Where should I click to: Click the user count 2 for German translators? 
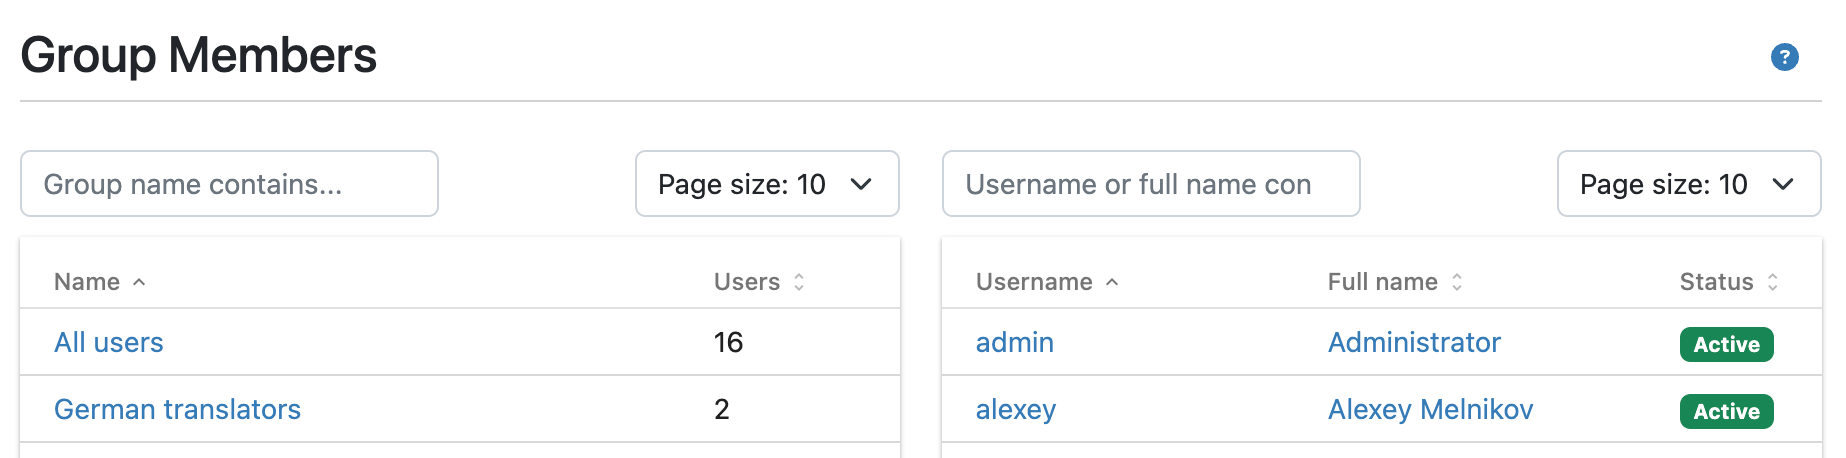coord(721,409)
